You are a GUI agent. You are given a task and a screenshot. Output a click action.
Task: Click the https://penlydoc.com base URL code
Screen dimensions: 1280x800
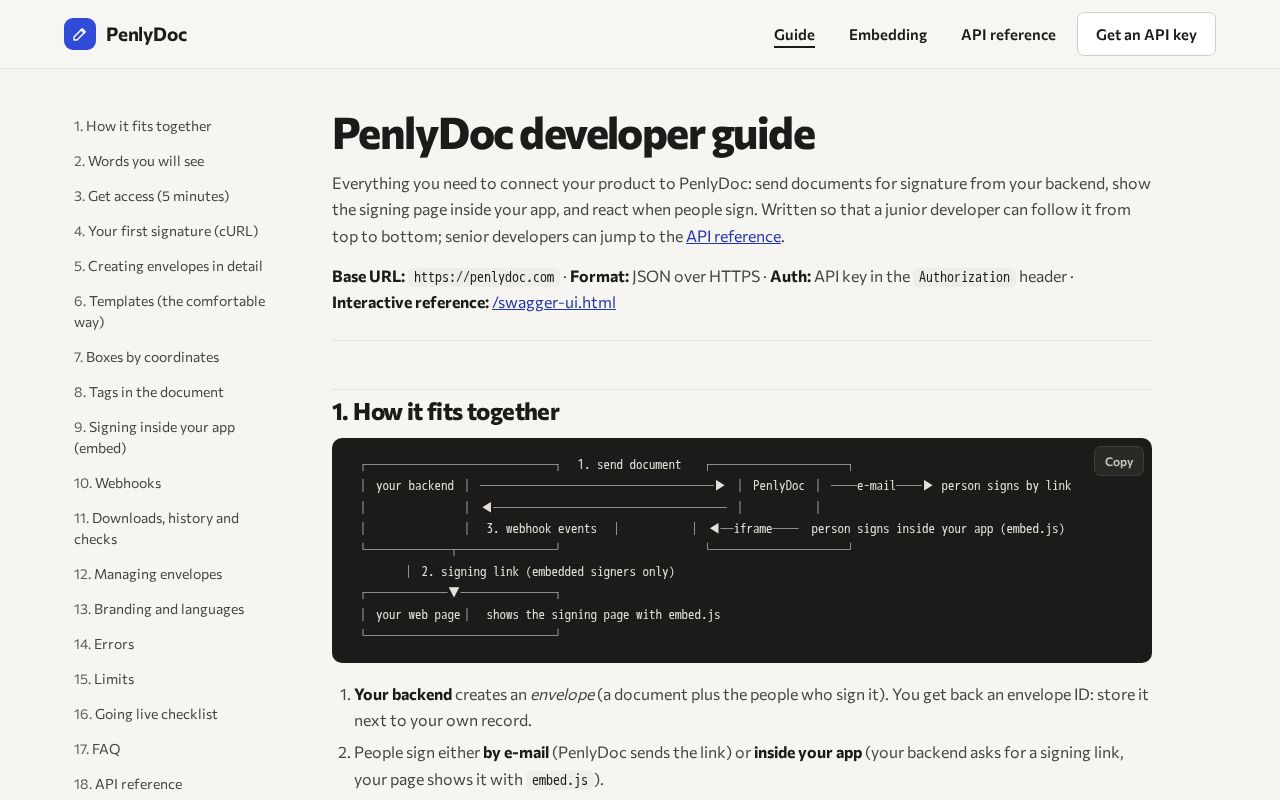coord(484,277)
